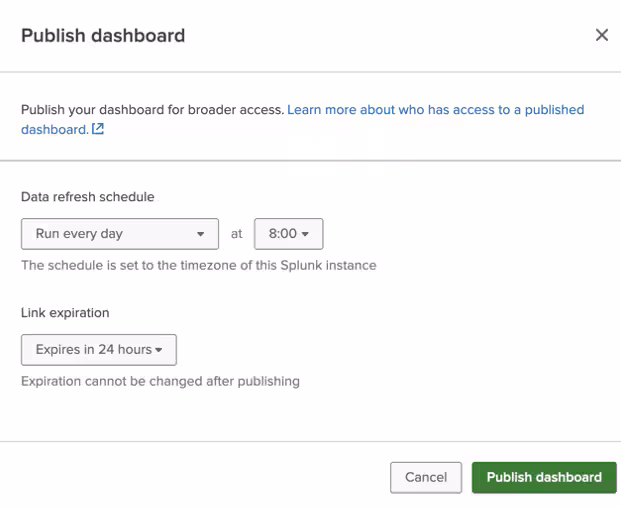
Task: Close the Publish dashboard dialog
Action: click(601, 35)
